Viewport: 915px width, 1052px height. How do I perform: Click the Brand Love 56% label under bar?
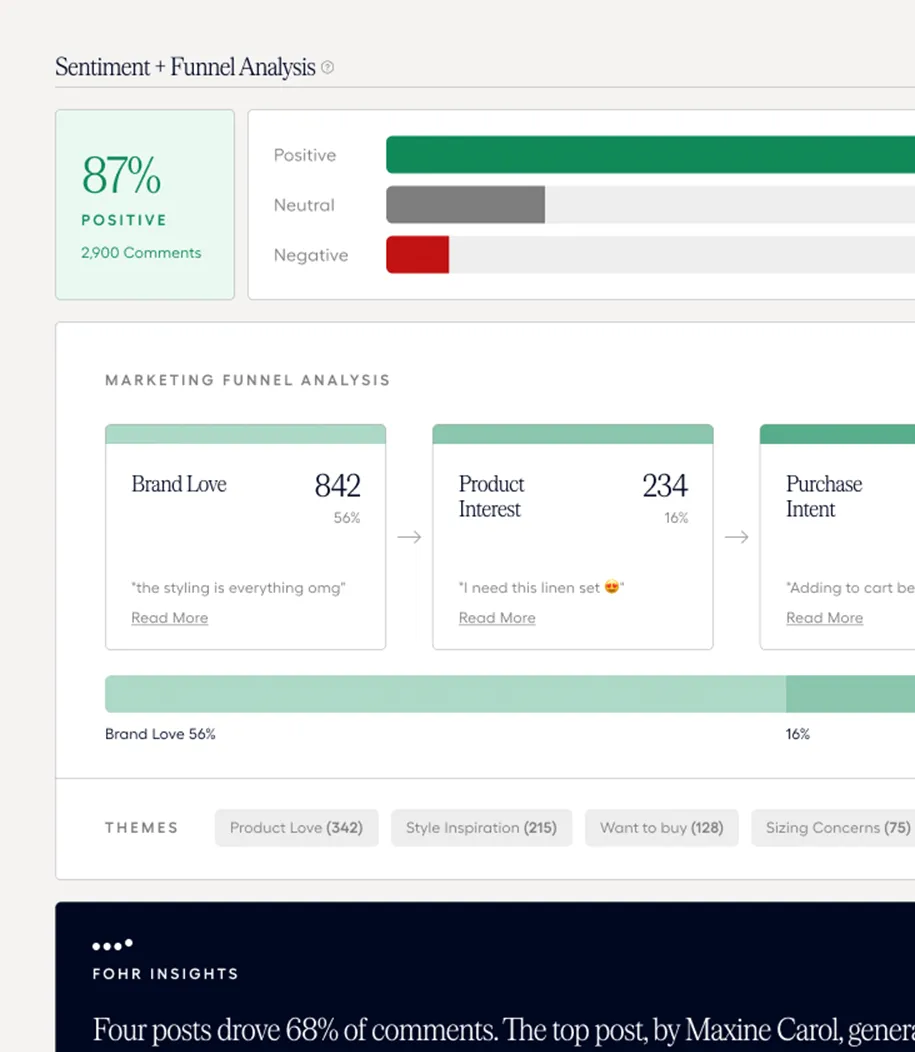coord(160,734)
